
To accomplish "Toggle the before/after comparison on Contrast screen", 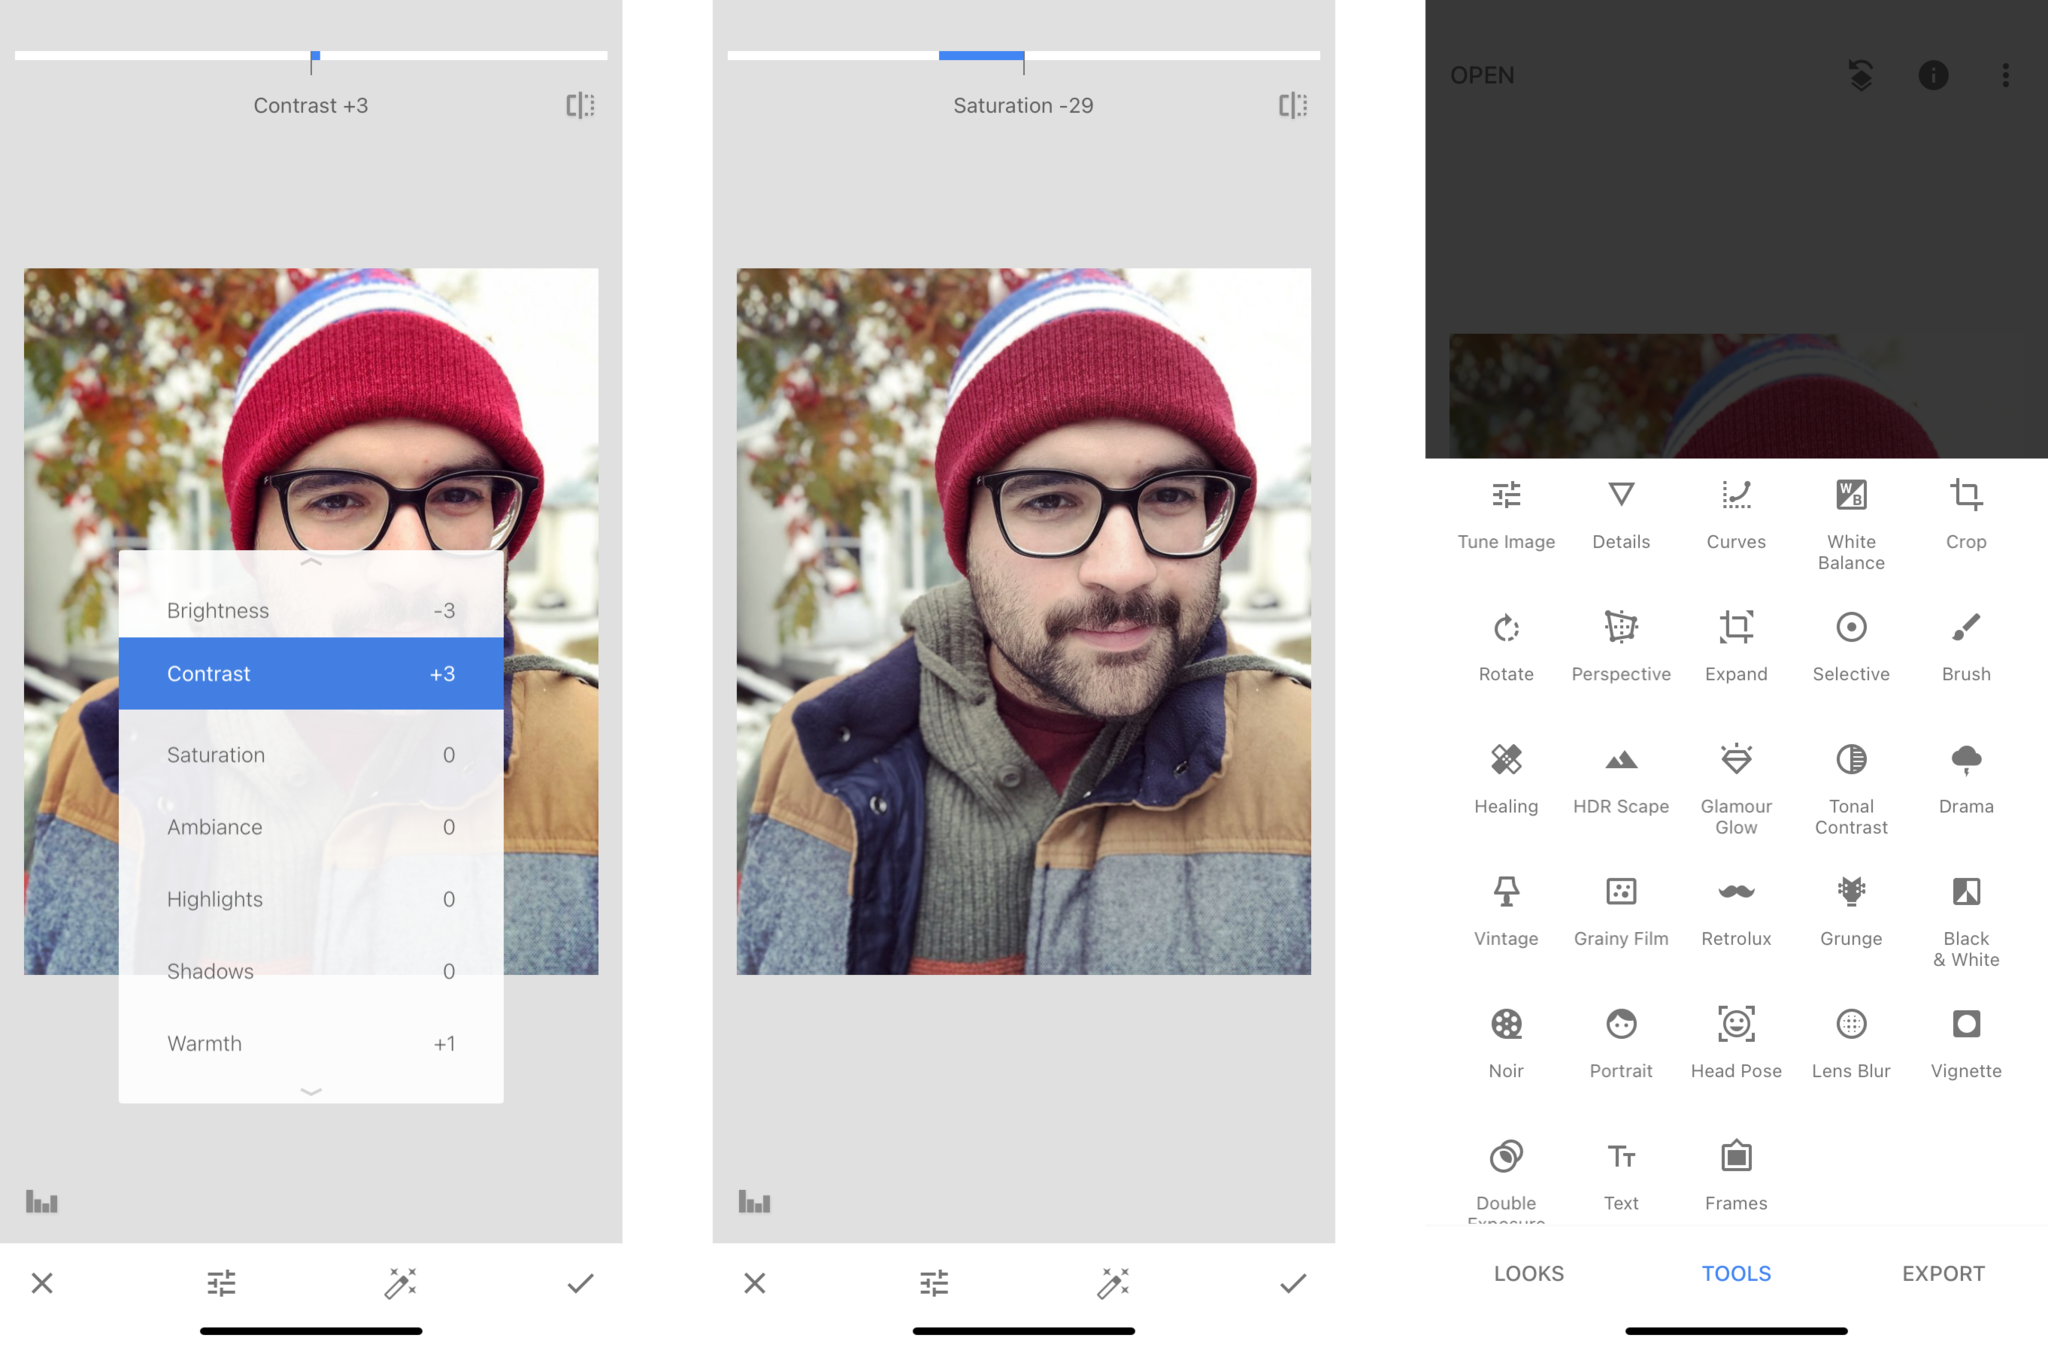I will 580,105.
